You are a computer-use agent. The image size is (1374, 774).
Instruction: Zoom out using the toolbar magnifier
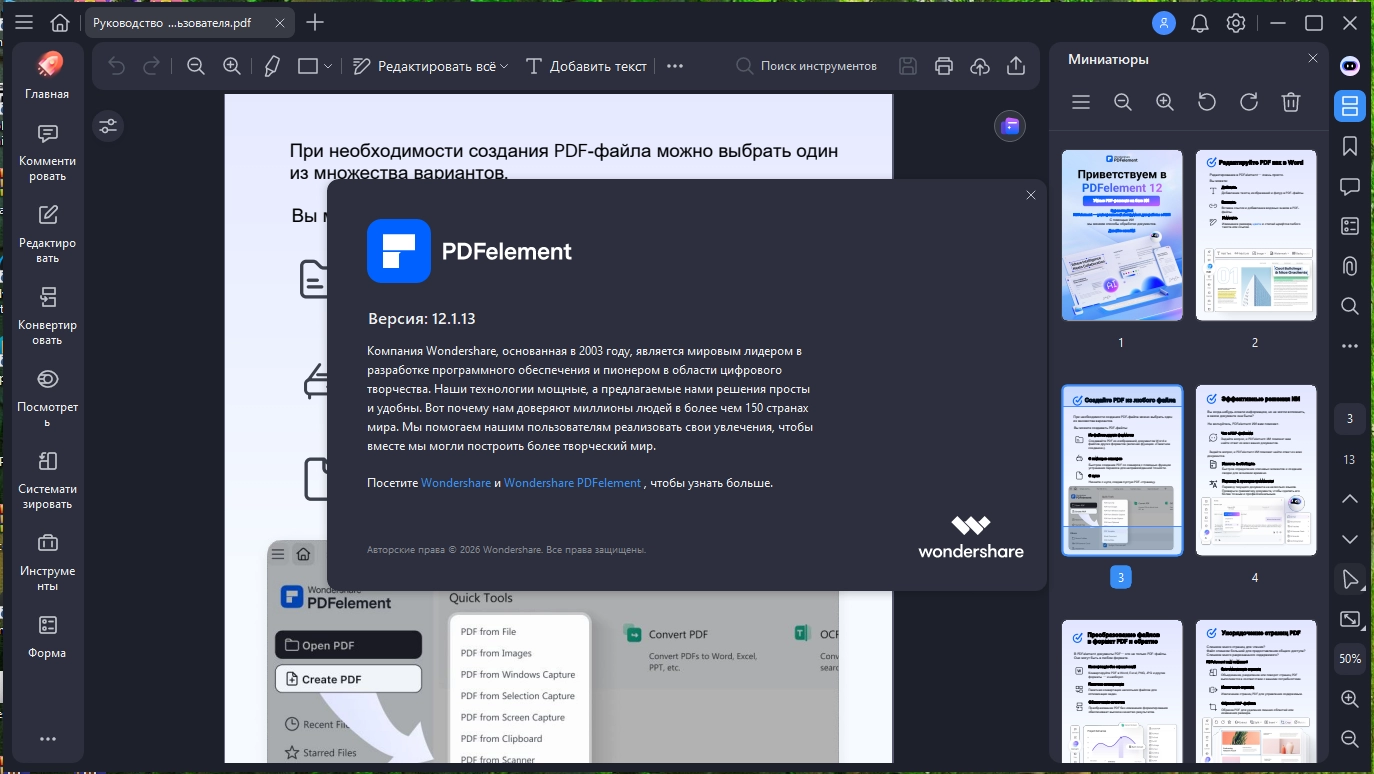tap(196, 66)
